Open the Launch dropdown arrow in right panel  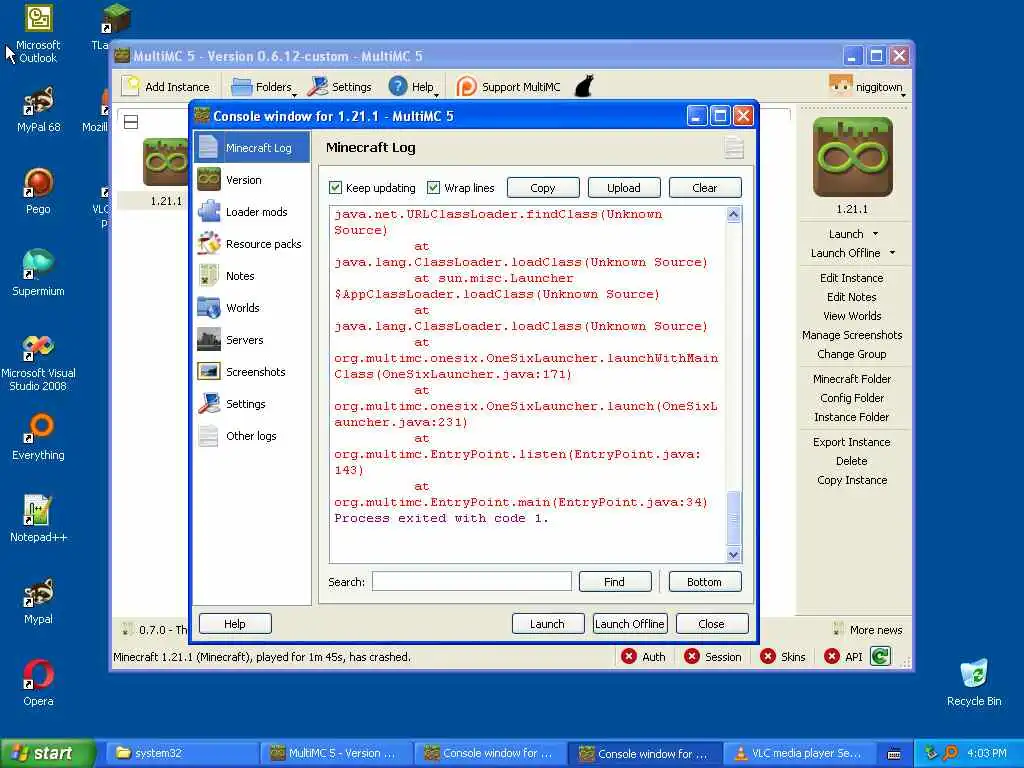pyautogui.click(x=875, y=234)
